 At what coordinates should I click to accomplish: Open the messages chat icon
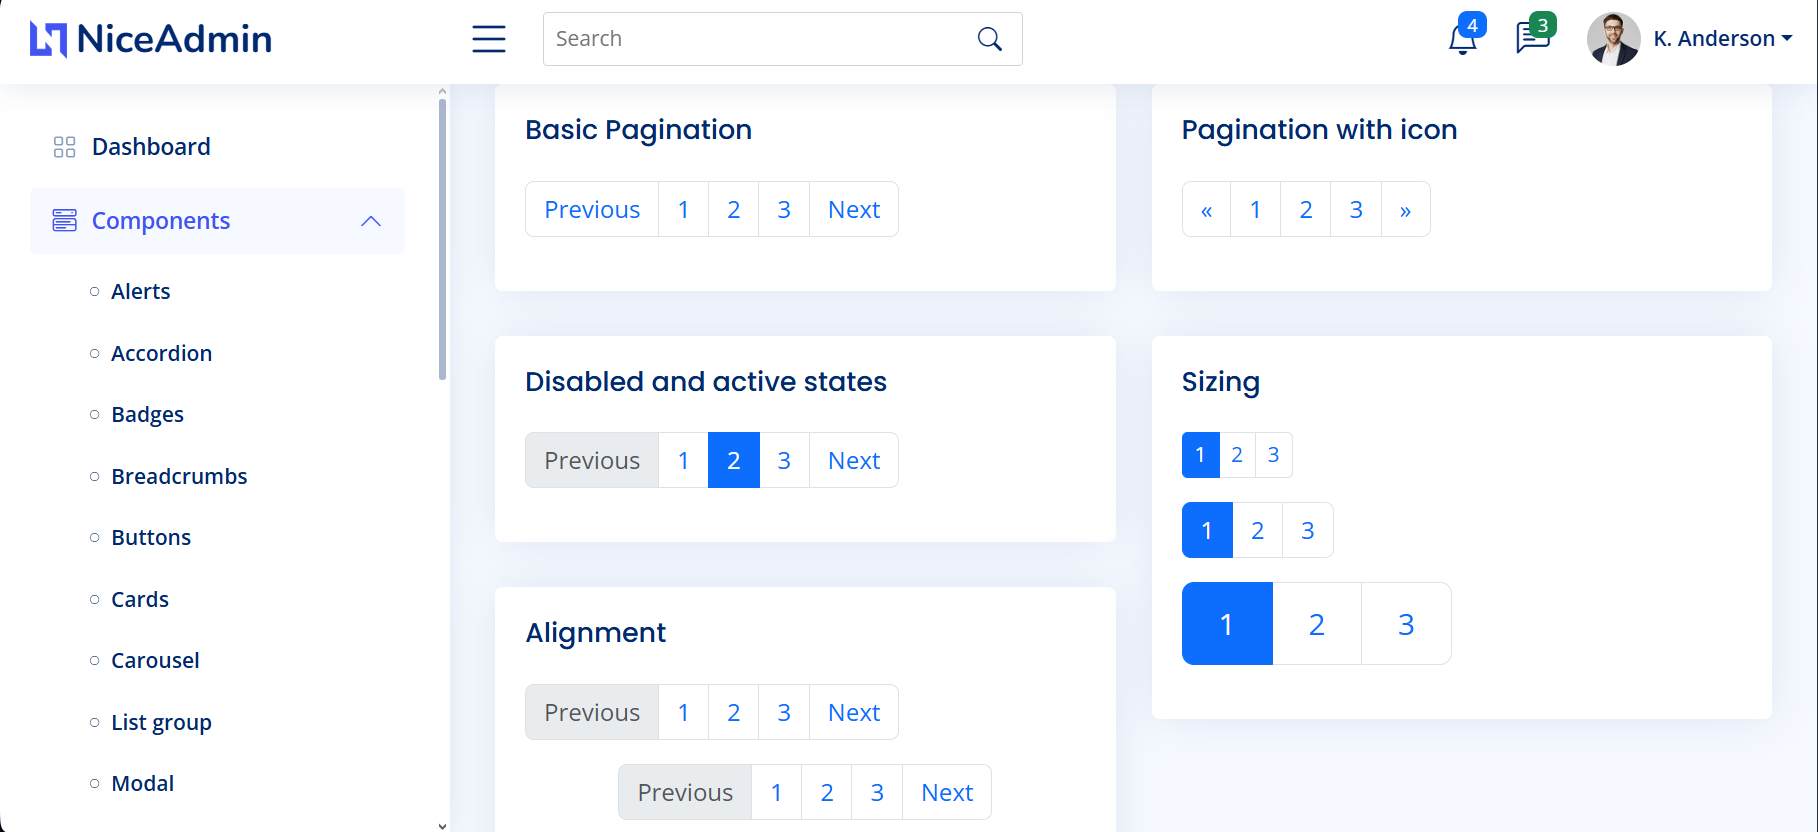click(1531, 38)
